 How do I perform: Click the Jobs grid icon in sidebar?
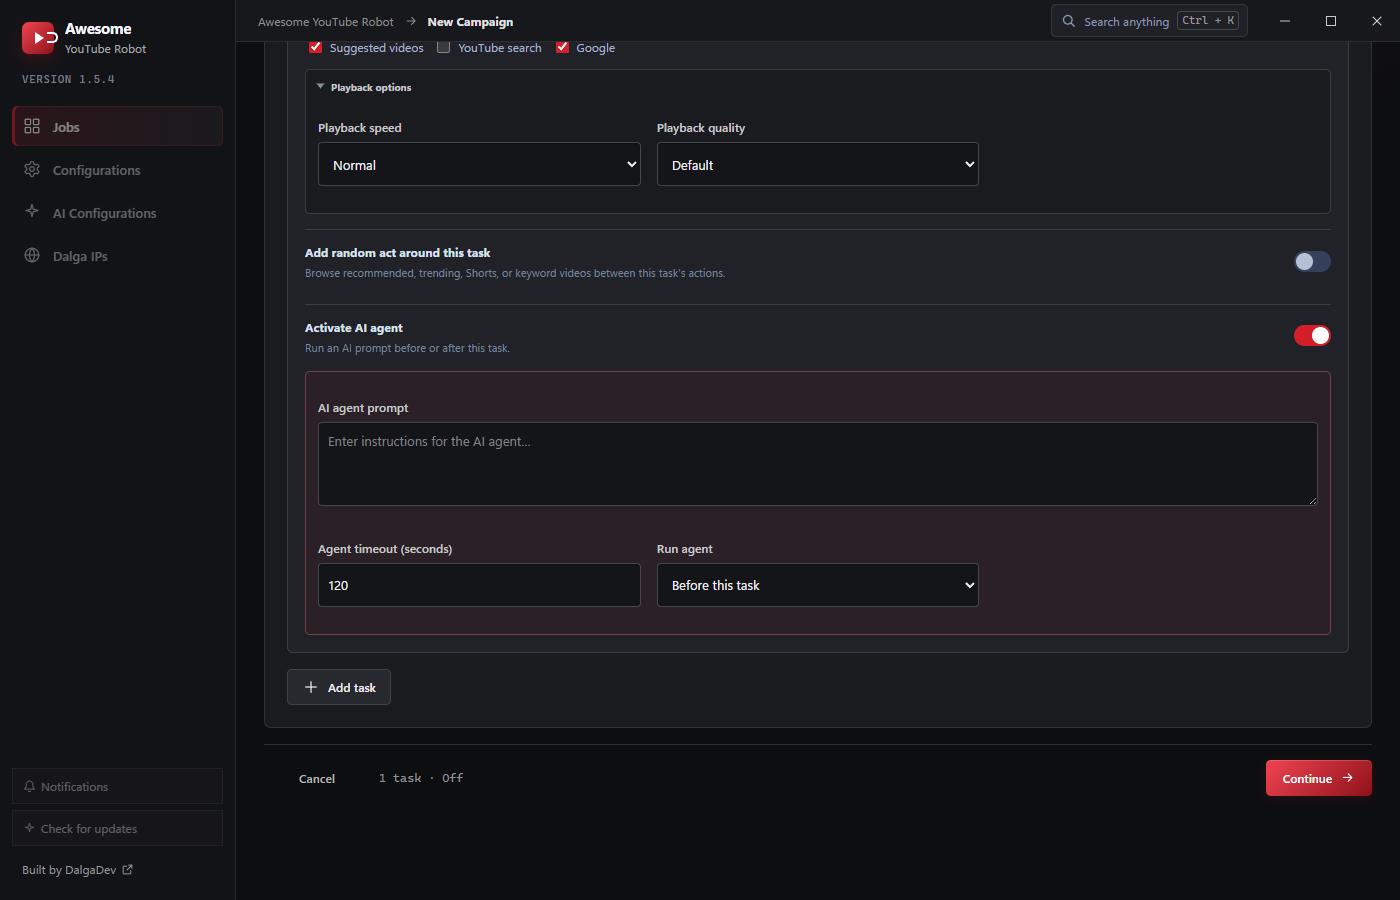(32, 126)
